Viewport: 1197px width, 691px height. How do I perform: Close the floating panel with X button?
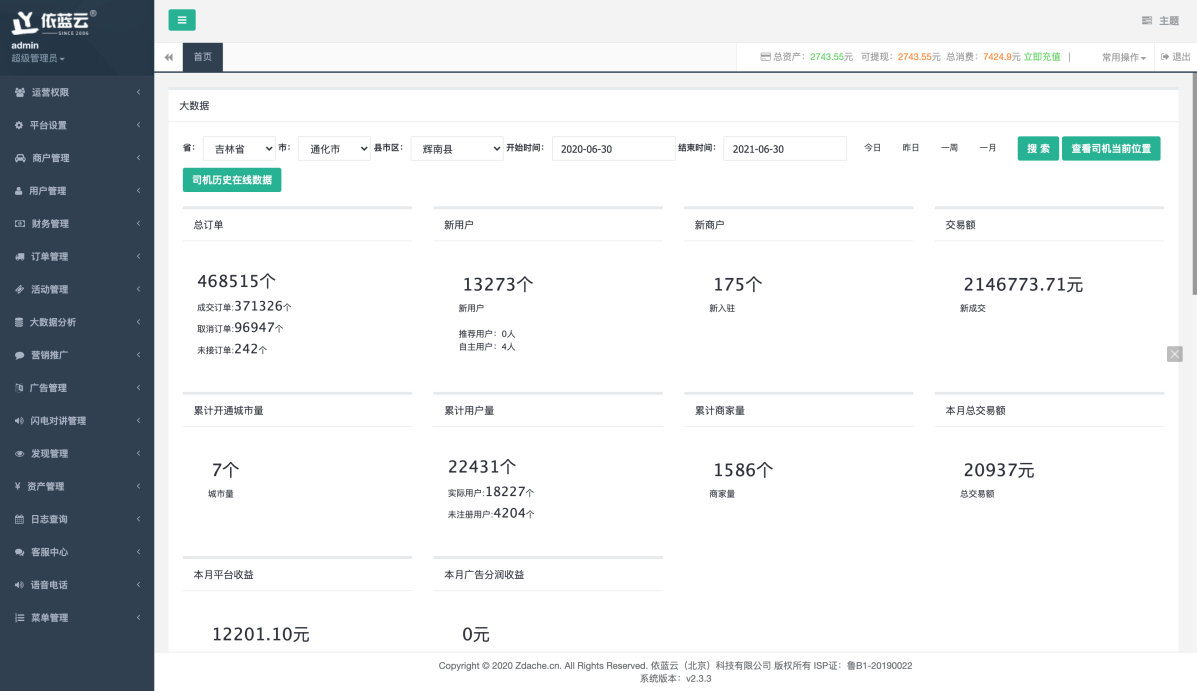[1175, 354]
